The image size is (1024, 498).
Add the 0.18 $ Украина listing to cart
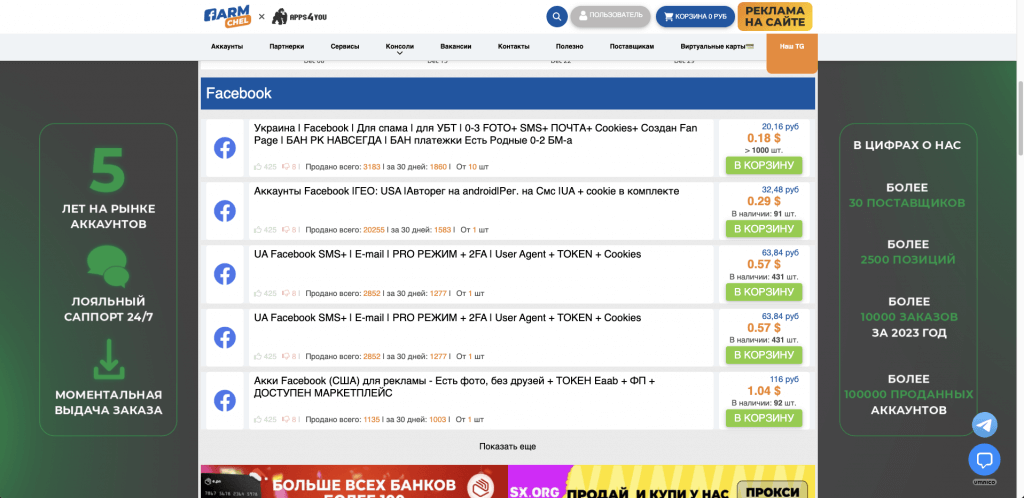(763, 165)
